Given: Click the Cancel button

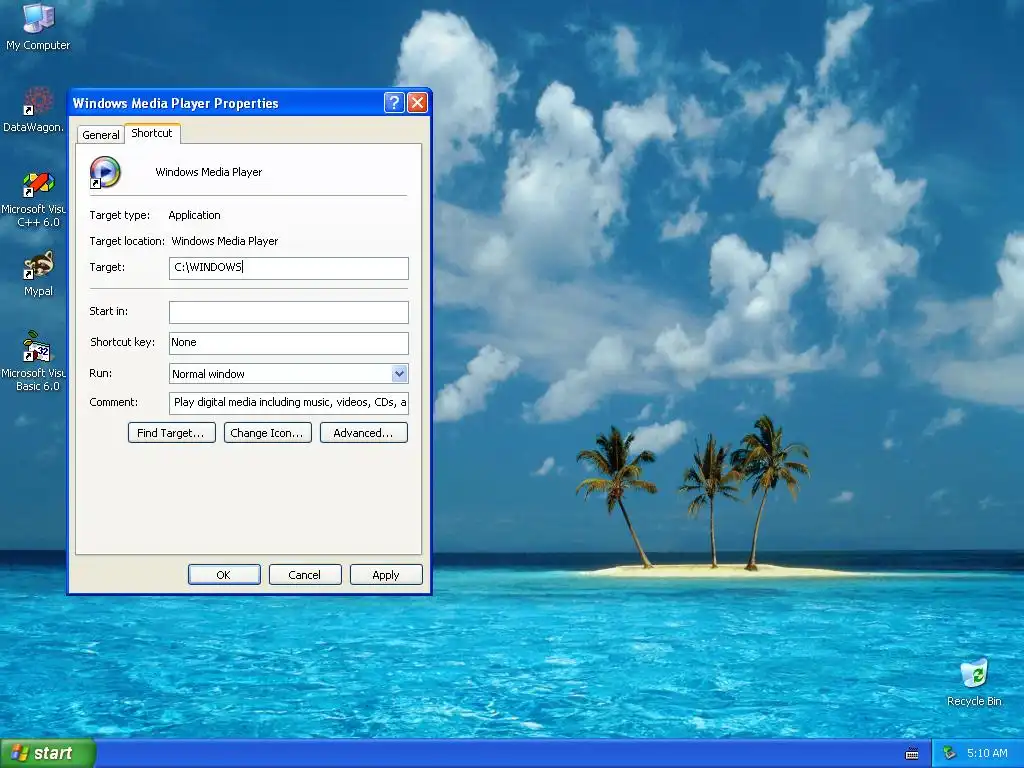Looking at the screenshot, I should (x=305, y=575).
